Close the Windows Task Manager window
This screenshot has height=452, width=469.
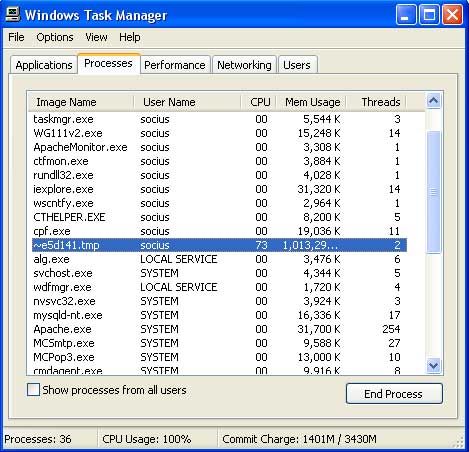[452, 15]
